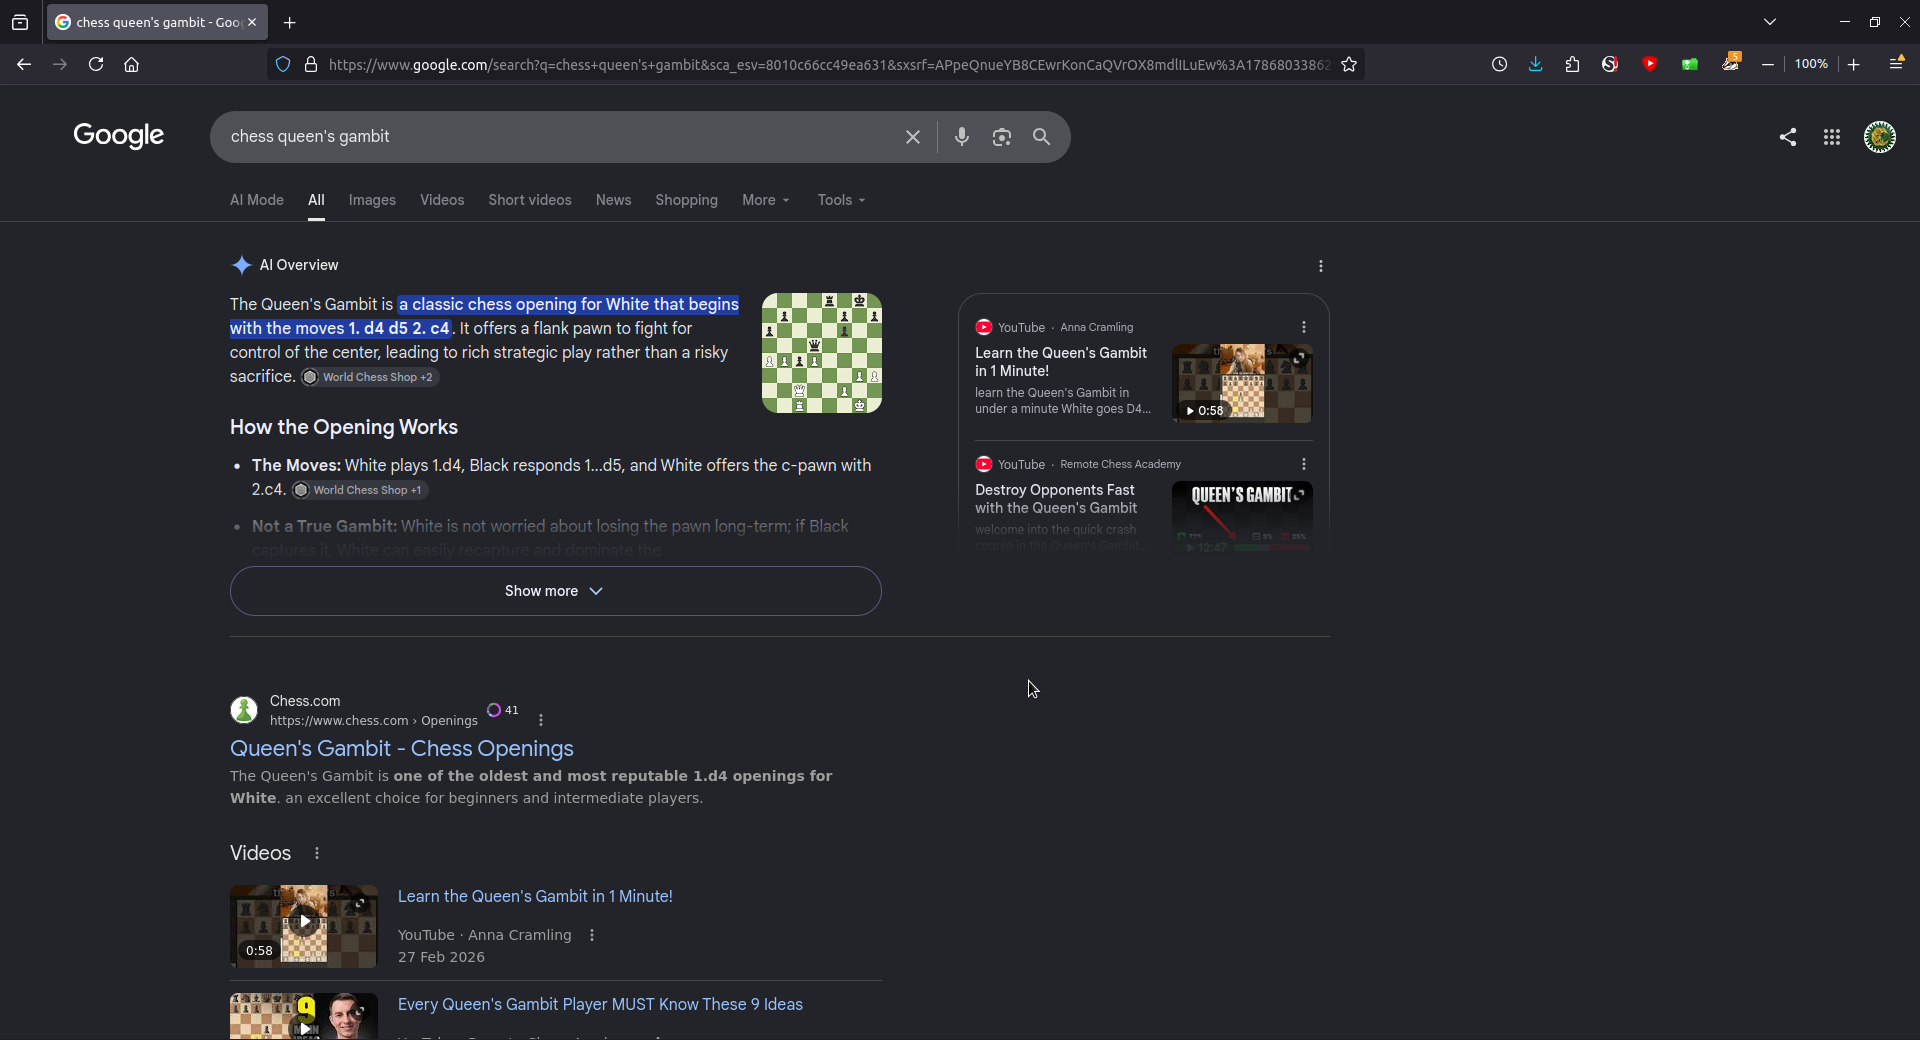The height and width of the screenshot is (1040, 1920).
Task: Open options for Remote Chess Academy card
Action: (1304, 464)
